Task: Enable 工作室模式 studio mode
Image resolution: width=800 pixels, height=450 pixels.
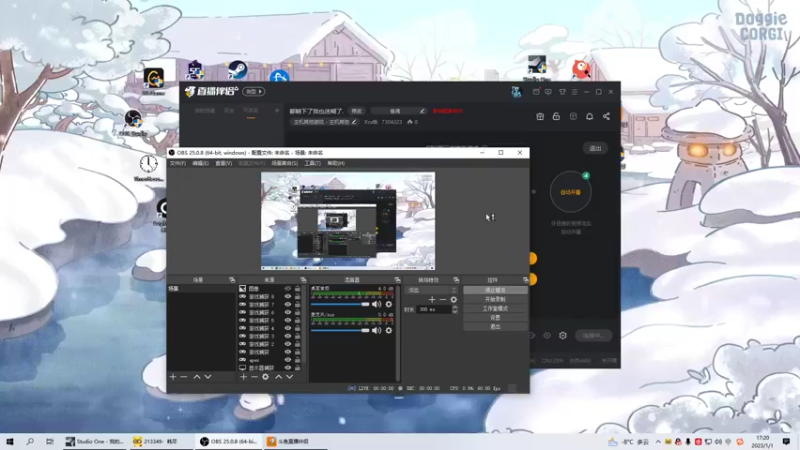Action: (495, 308)
